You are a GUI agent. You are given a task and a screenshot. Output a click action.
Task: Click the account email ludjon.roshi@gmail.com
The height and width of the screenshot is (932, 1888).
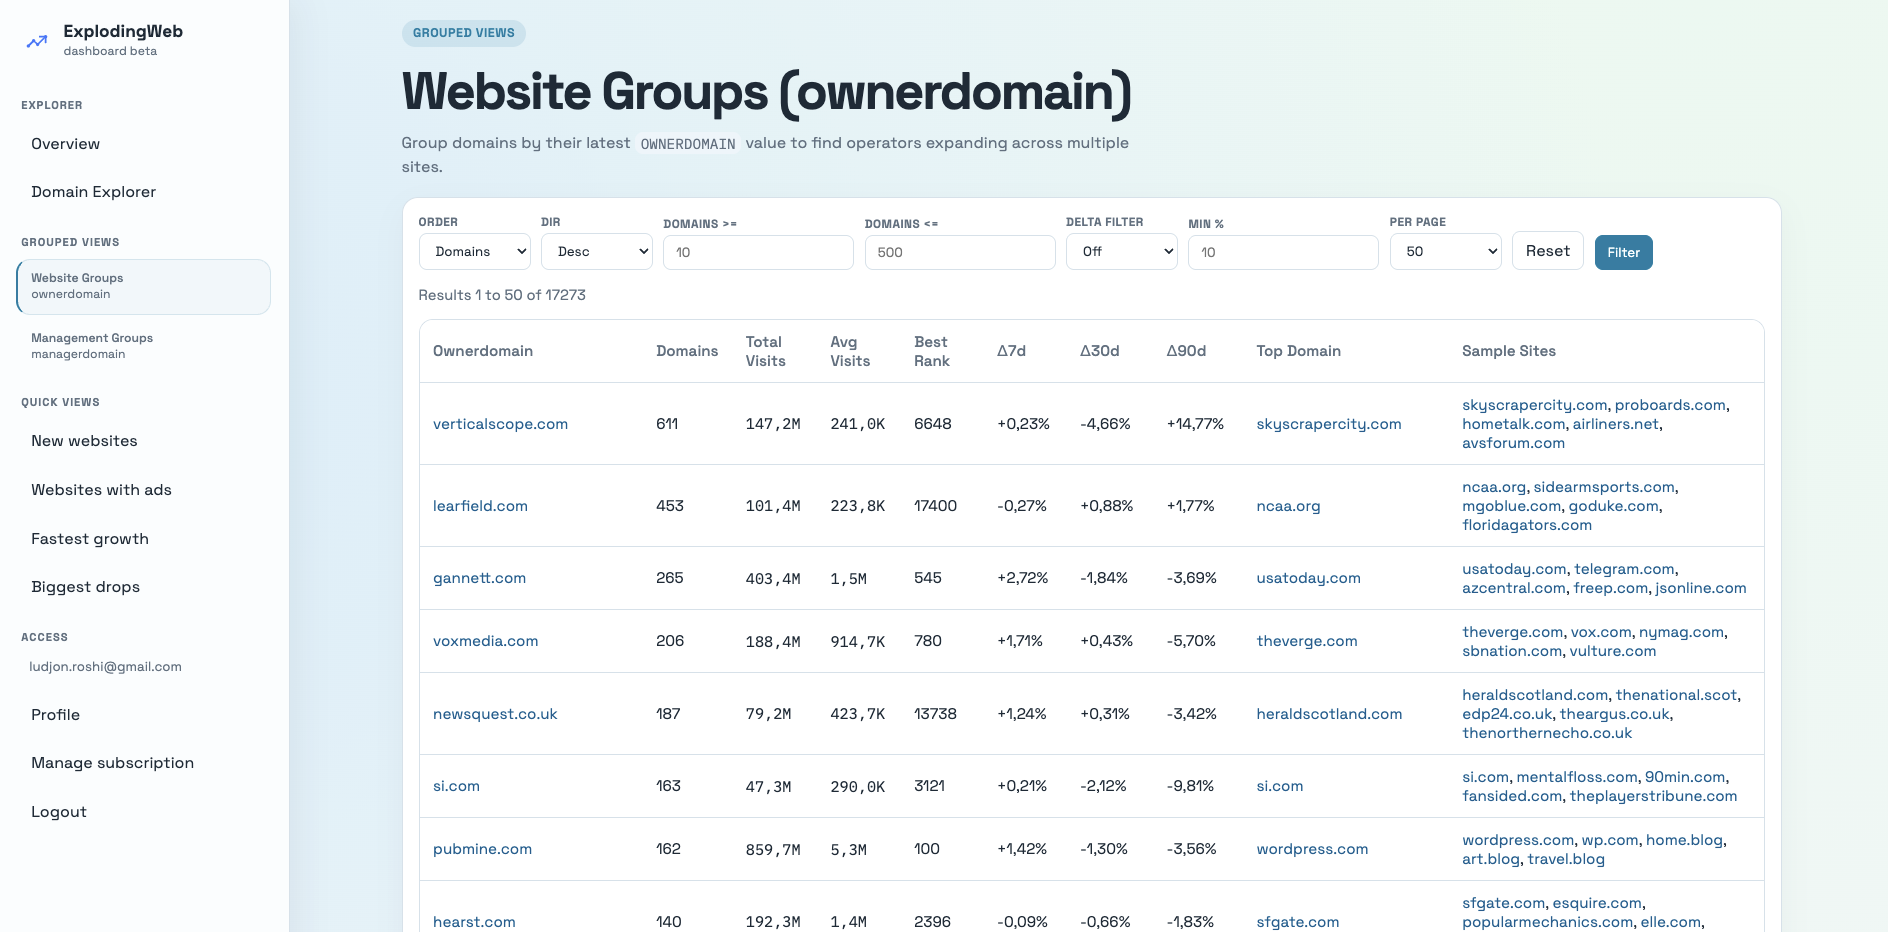click(105, 667)
